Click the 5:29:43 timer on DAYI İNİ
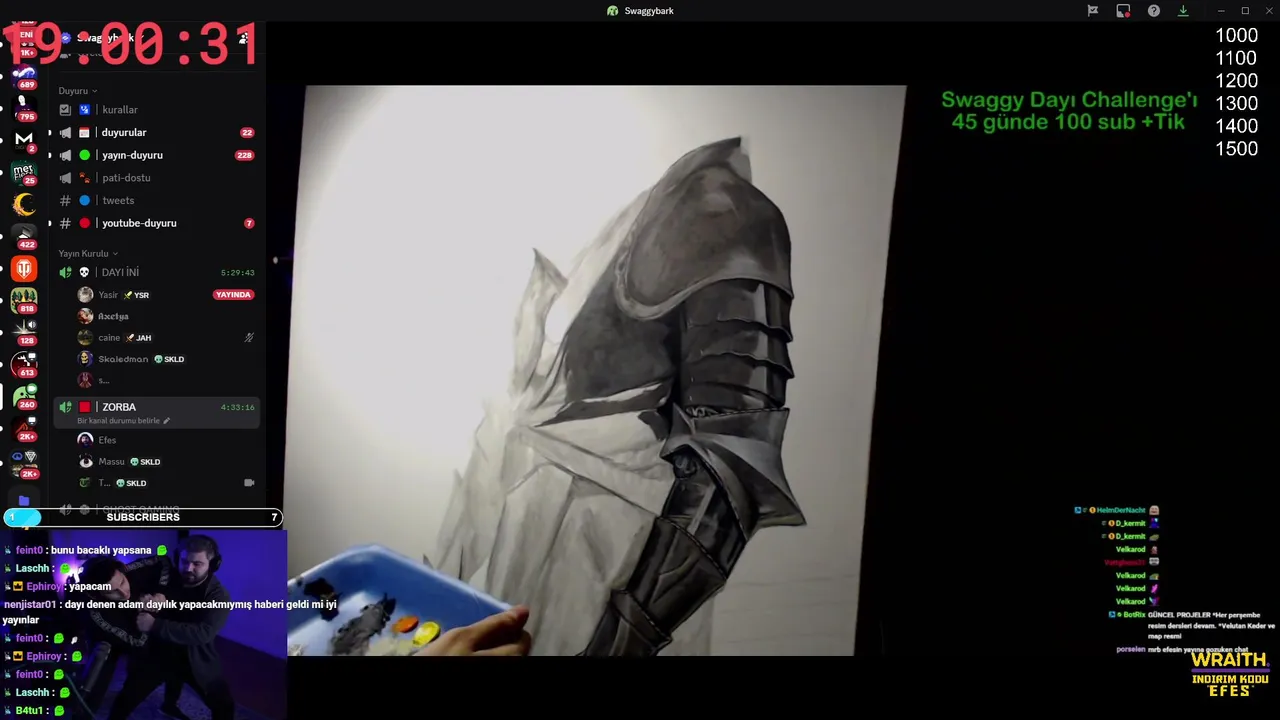This screenshot has height=720, width=1280. [237, 273]
